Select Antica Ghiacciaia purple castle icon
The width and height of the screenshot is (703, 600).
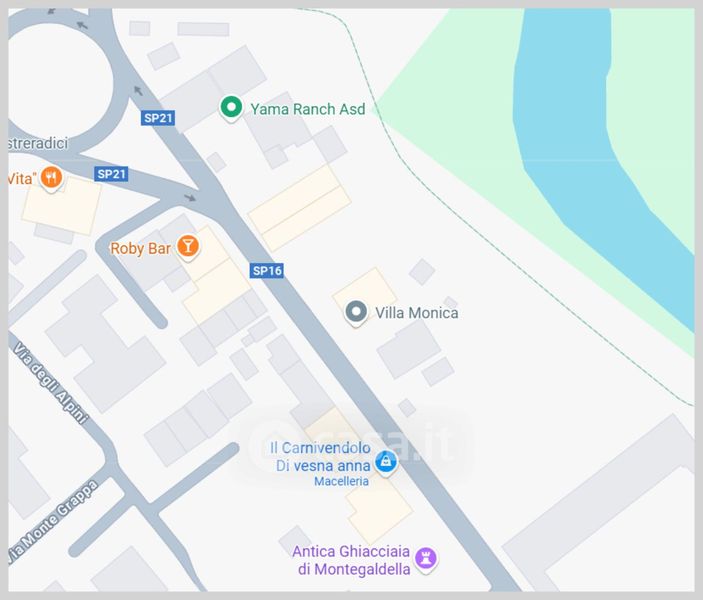point(425,559)
